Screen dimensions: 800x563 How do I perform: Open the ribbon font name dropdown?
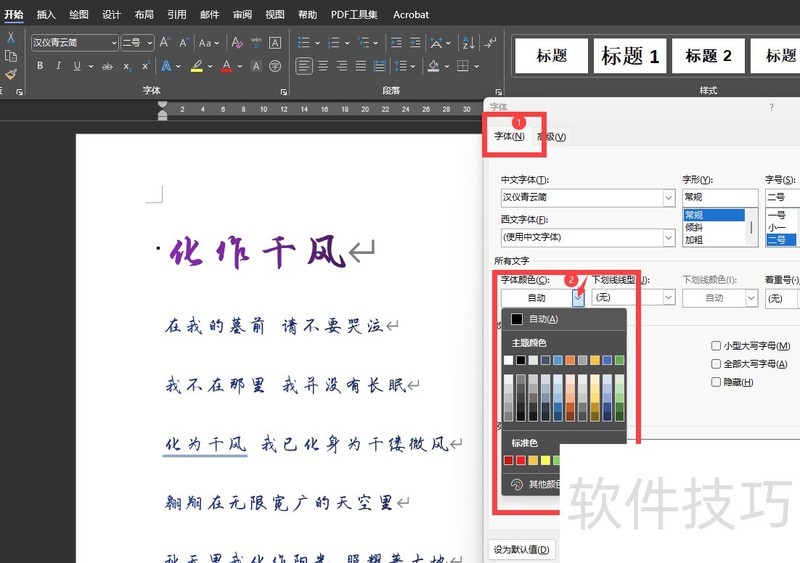point(114,43)
